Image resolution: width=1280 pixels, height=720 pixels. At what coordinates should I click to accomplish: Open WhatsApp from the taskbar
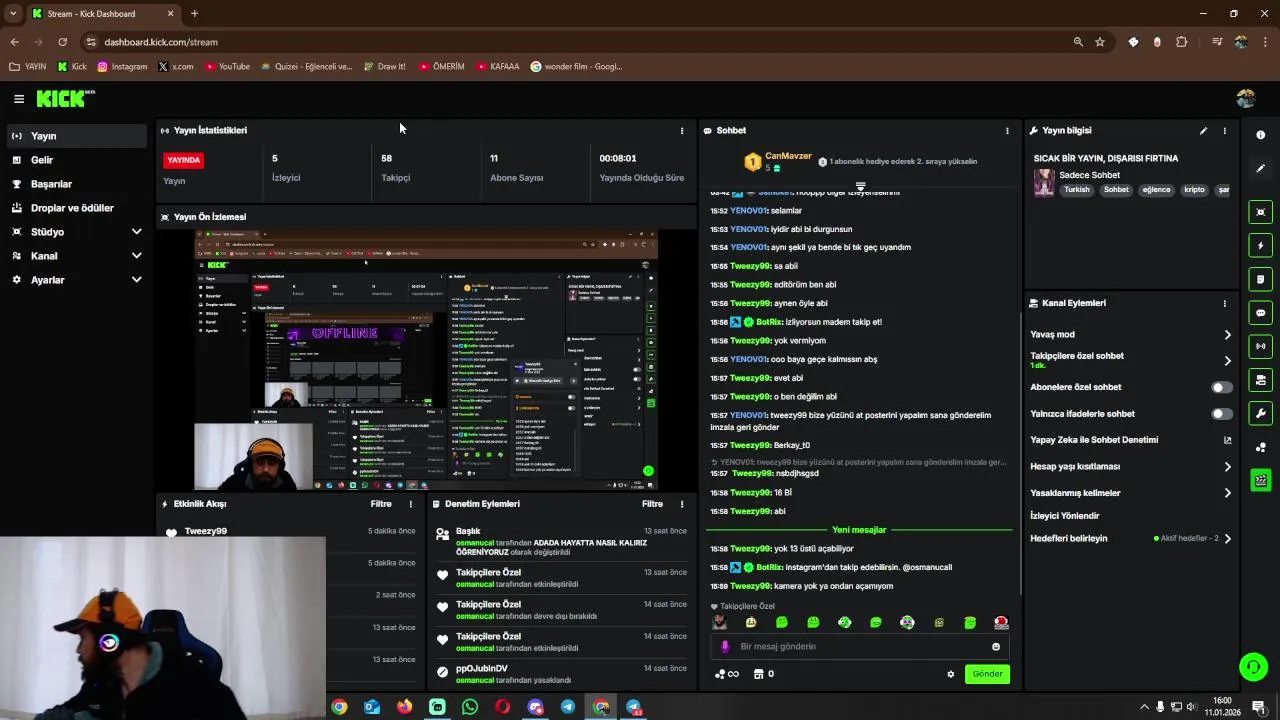[470, 707]
